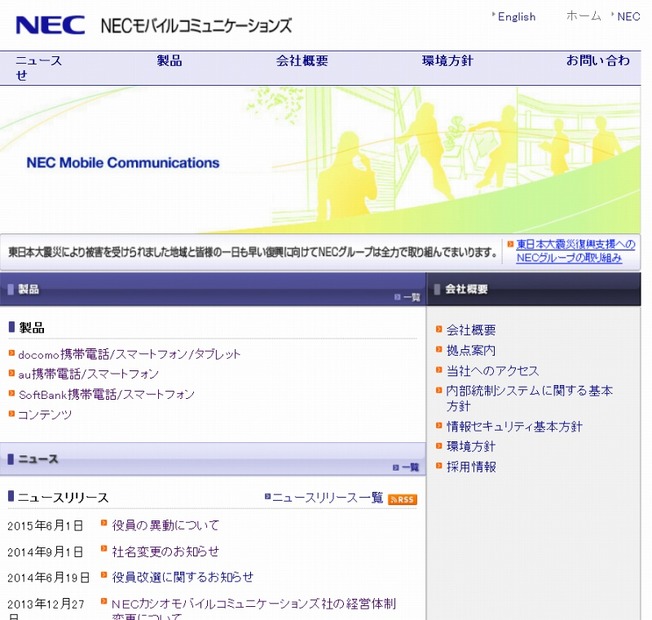Open 拠点案内 sidebar link
This screenshot has height=620, width=652.
pos(471,351)
